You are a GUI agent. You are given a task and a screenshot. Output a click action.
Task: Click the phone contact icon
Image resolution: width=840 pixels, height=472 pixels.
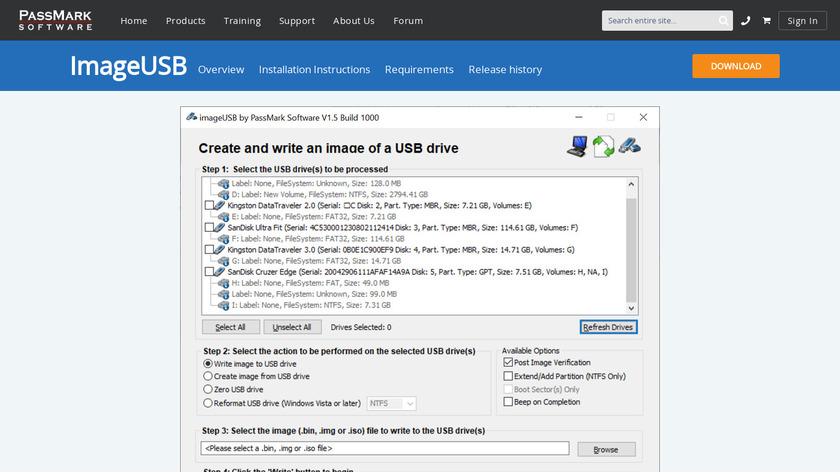[x=745, y=21]
